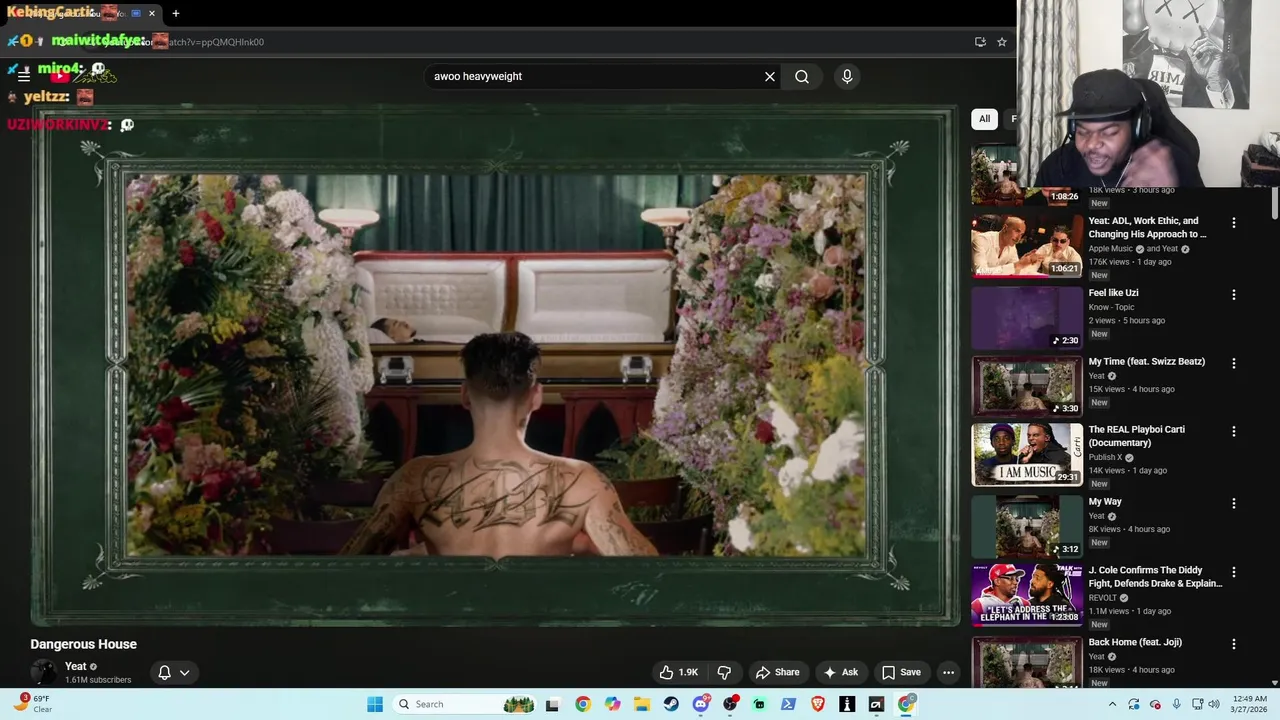Play 'The REAL Playboi Carti' documentary thumbnail
The image size is (1280, 720).
pyautogui.click(x=1027, y=454)
